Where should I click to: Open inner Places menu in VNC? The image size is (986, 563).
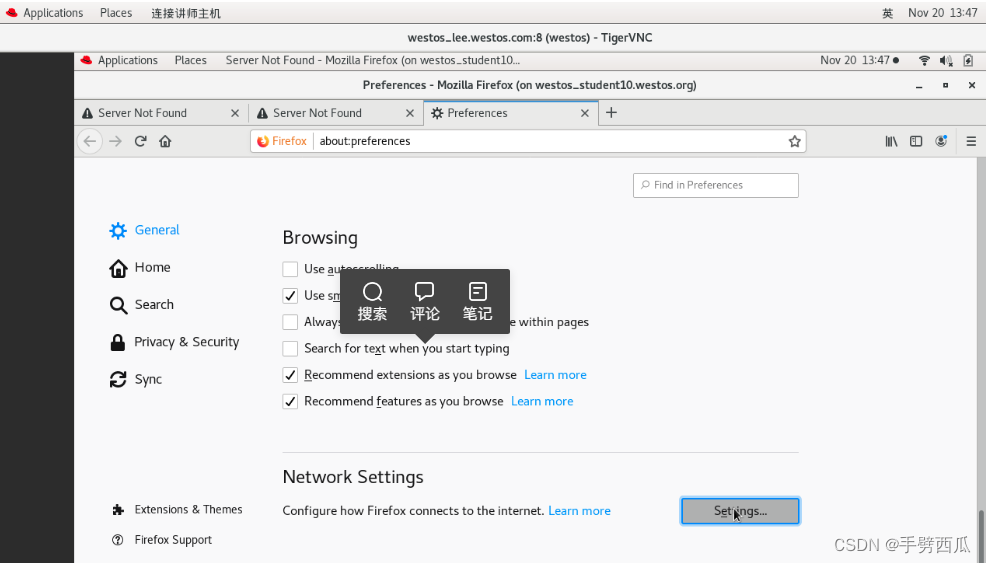[x=191, y=60]
